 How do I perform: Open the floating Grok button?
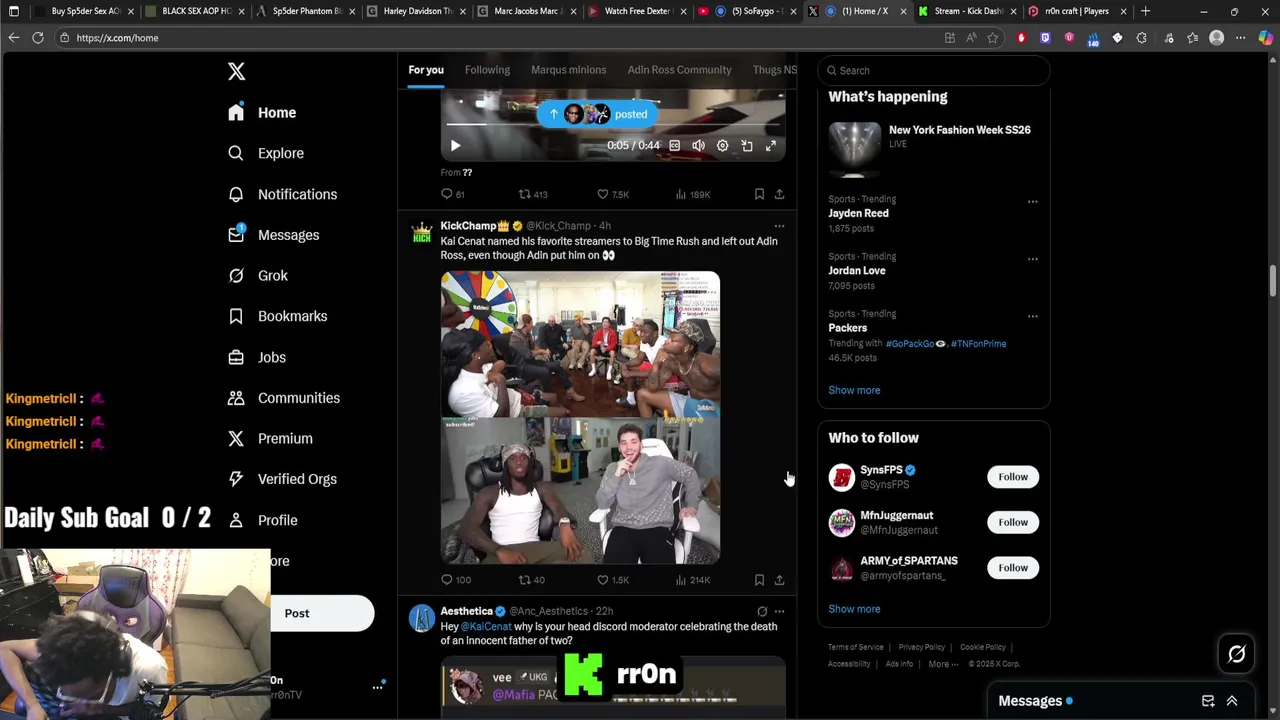pos(1236,655)
